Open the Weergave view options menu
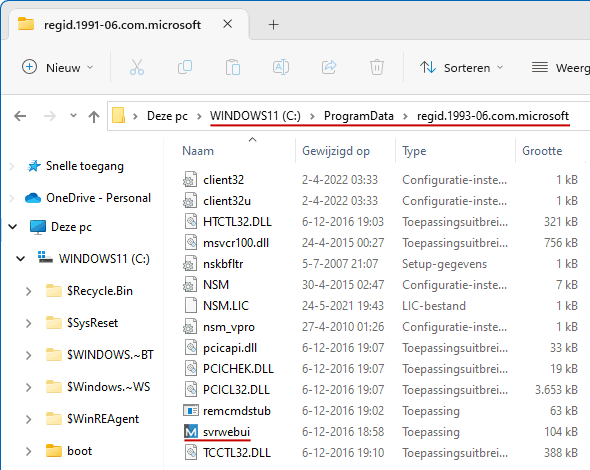590x470 pixels. [560, 67]
